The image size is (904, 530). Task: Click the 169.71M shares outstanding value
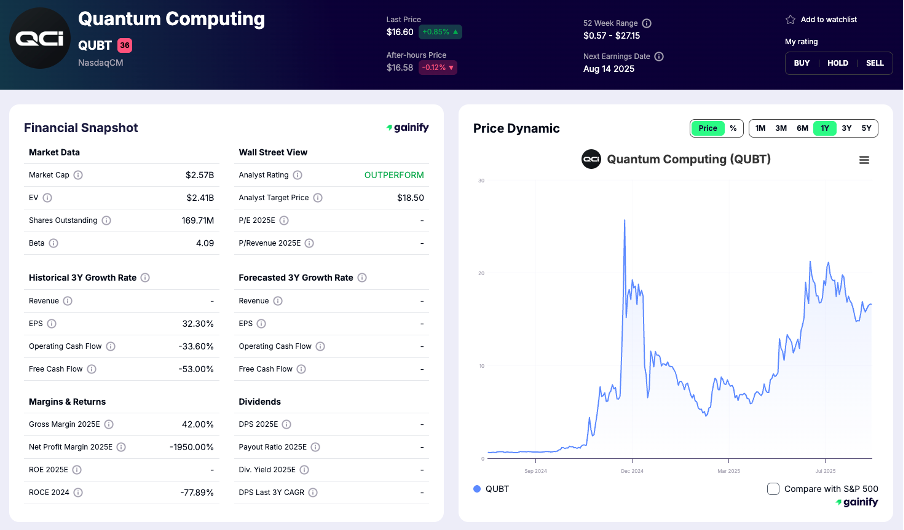point(198,220)
